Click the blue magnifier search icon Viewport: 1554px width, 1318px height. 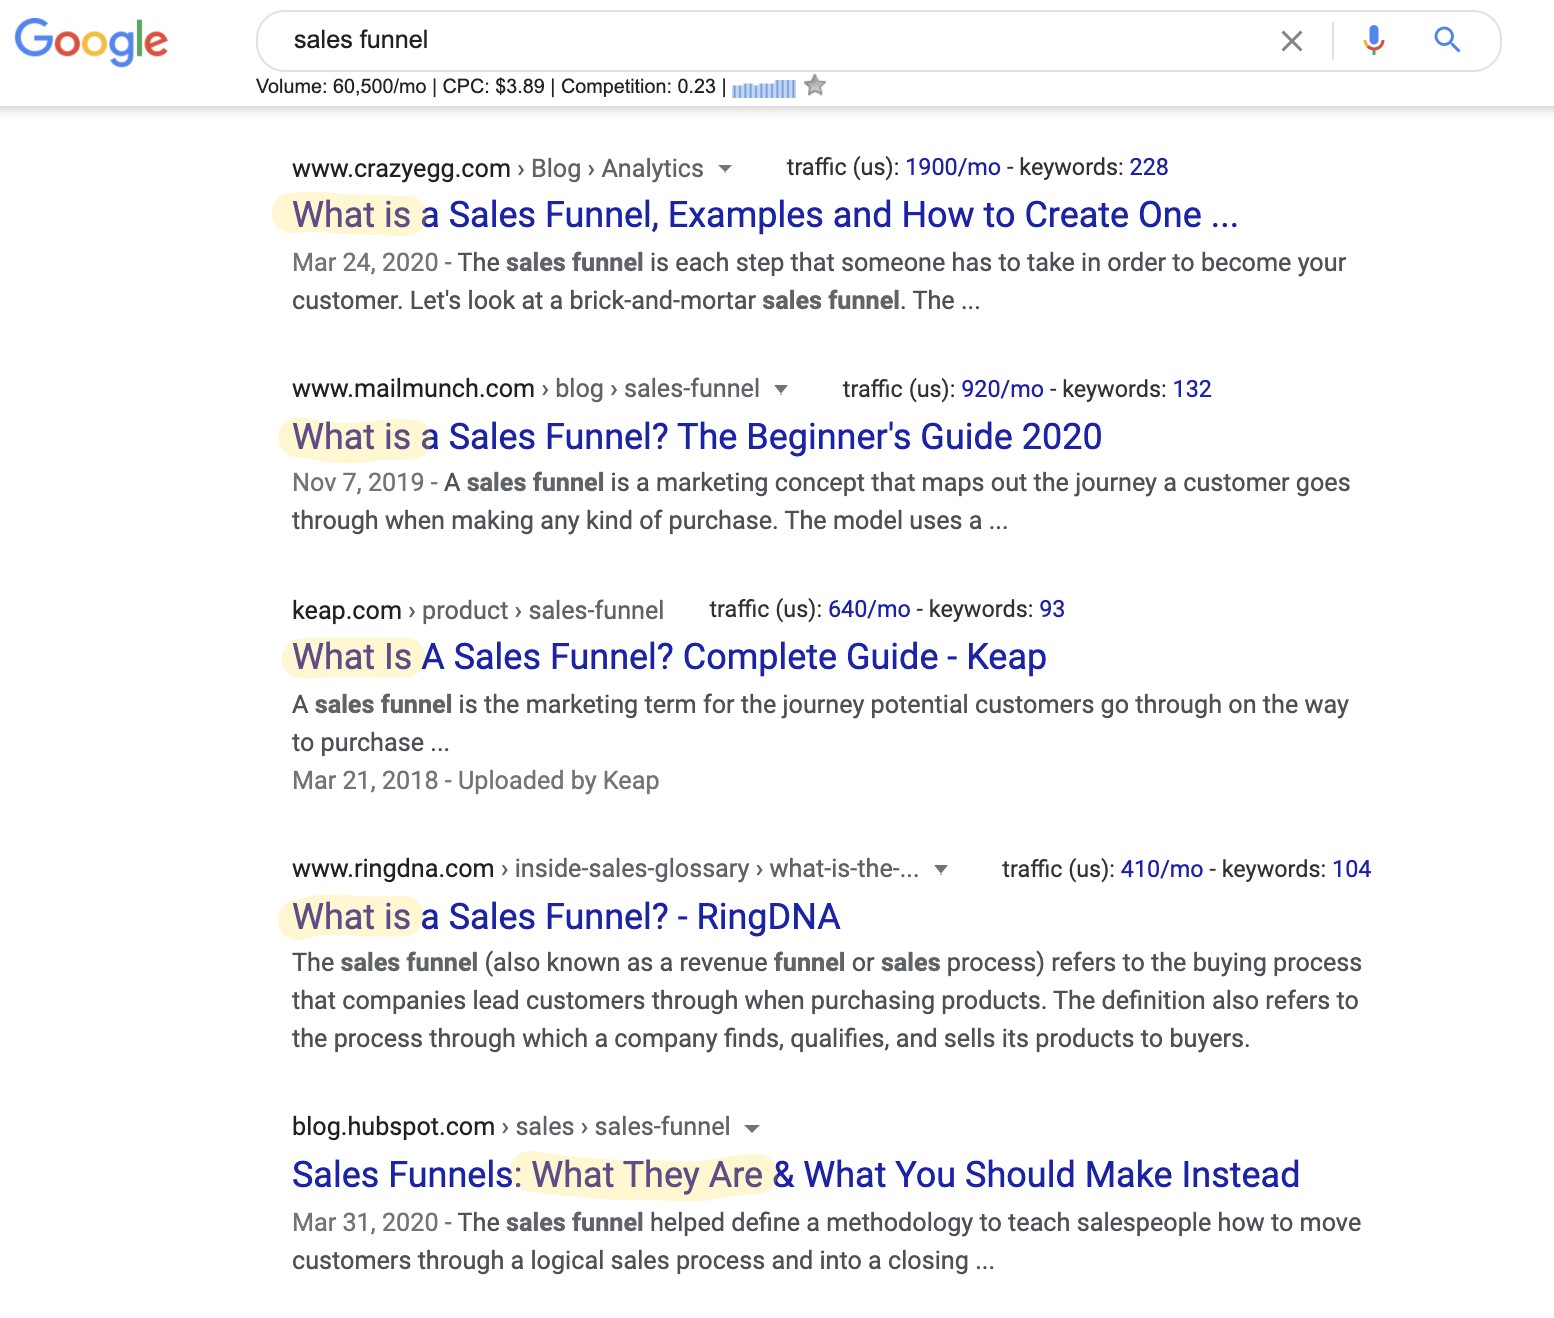(1447, 40)
